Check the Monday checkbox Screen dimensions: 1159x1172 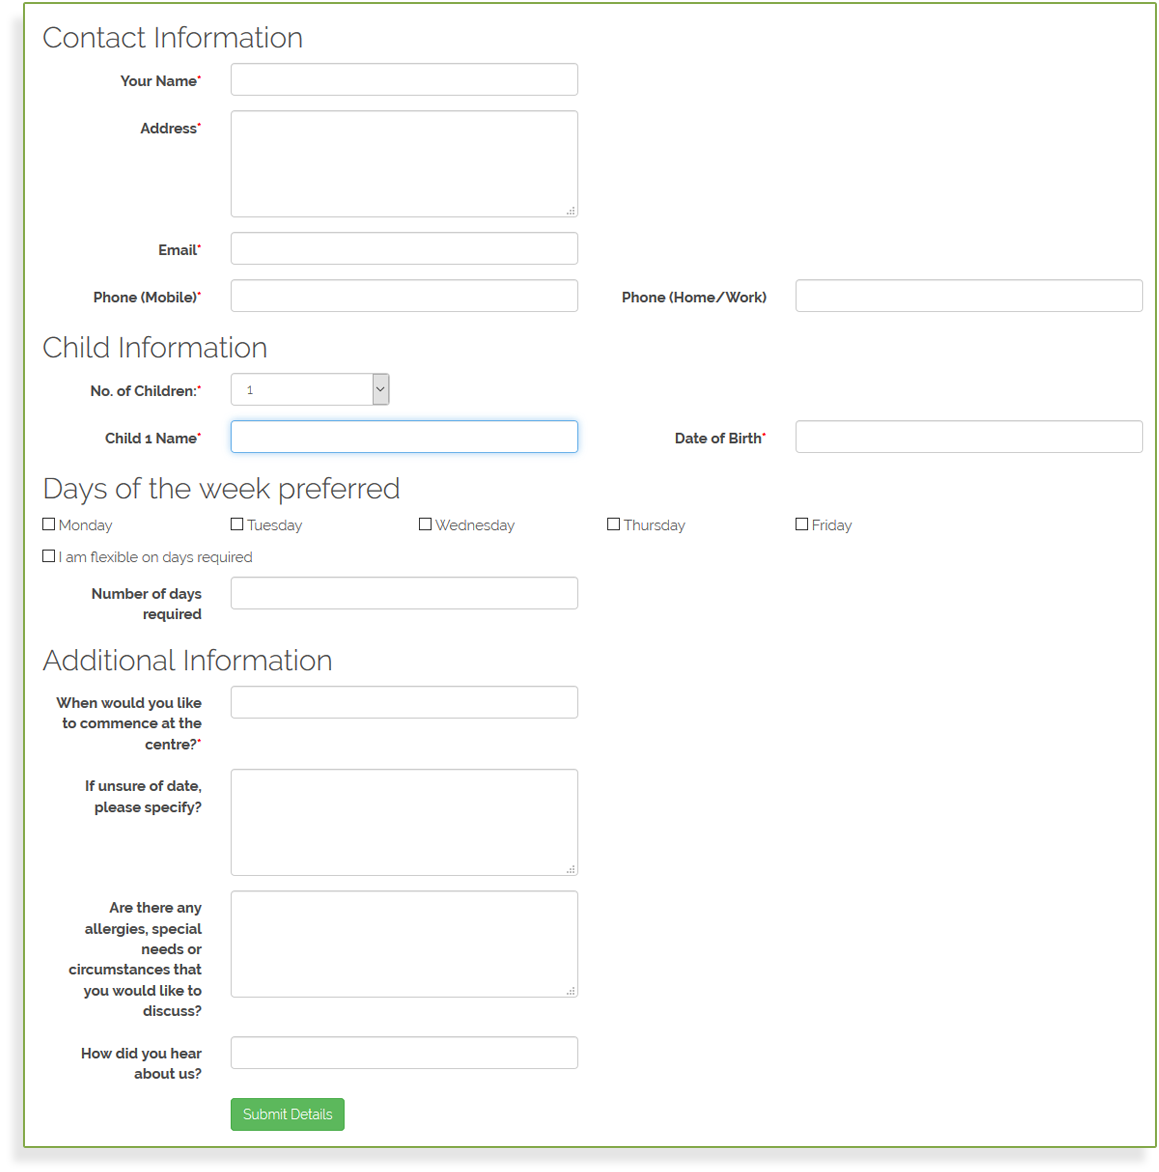click(x=49, y=524)
